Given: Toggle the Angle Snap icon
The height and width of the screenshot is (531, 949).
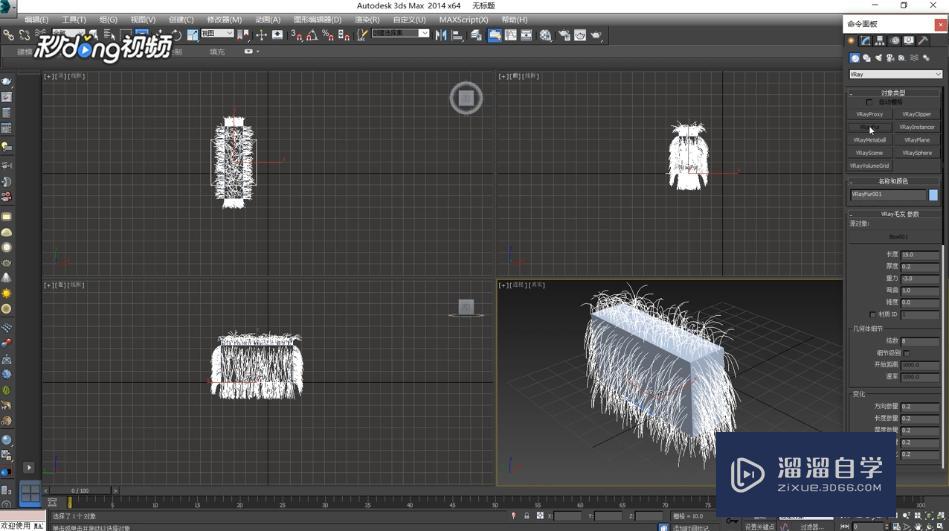Looking at the screenshot, I should click(312, 35).
